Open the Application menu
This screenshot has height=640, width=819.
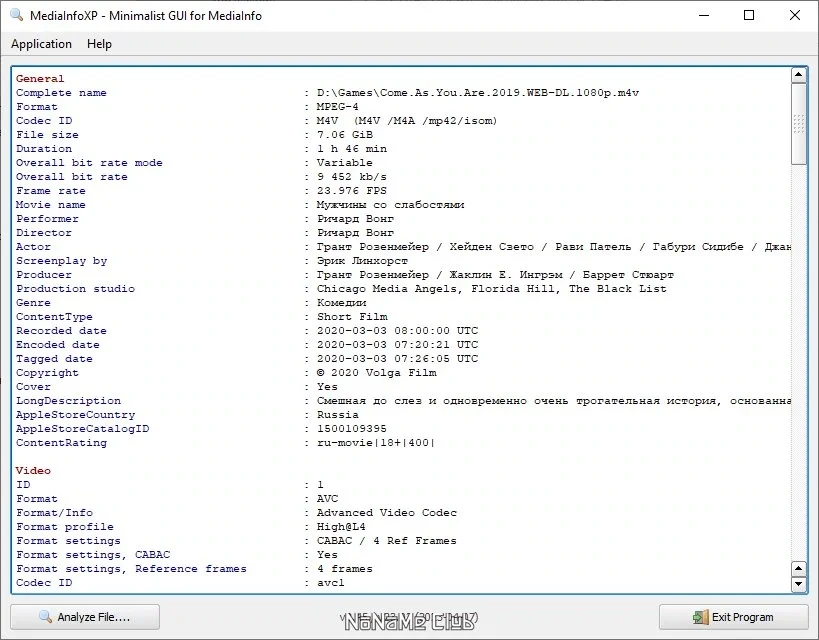pyautogui.click(x=41, y=44)
